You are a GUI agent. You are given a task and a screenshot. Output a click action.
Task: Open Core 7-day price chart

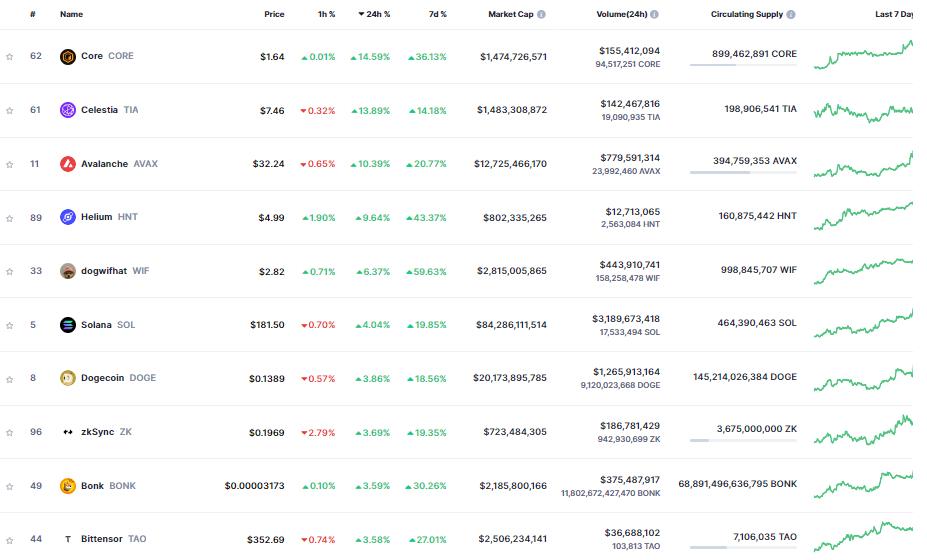coord(863,54)
